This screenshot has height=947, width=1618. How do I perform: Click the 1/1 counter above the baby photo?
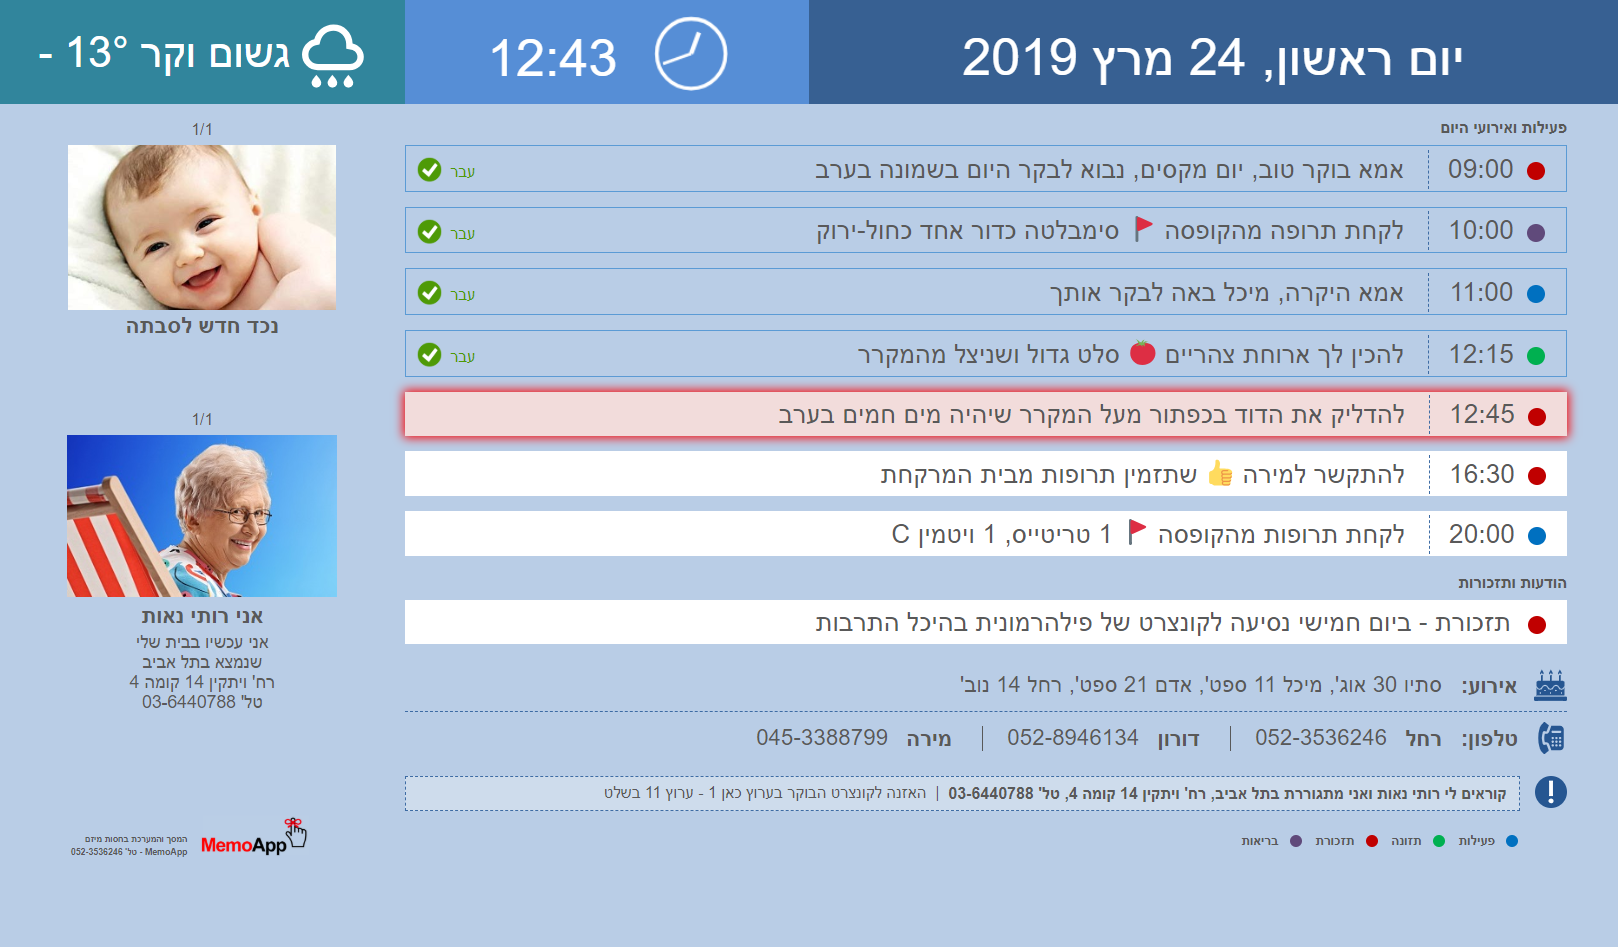coord(202,129)
